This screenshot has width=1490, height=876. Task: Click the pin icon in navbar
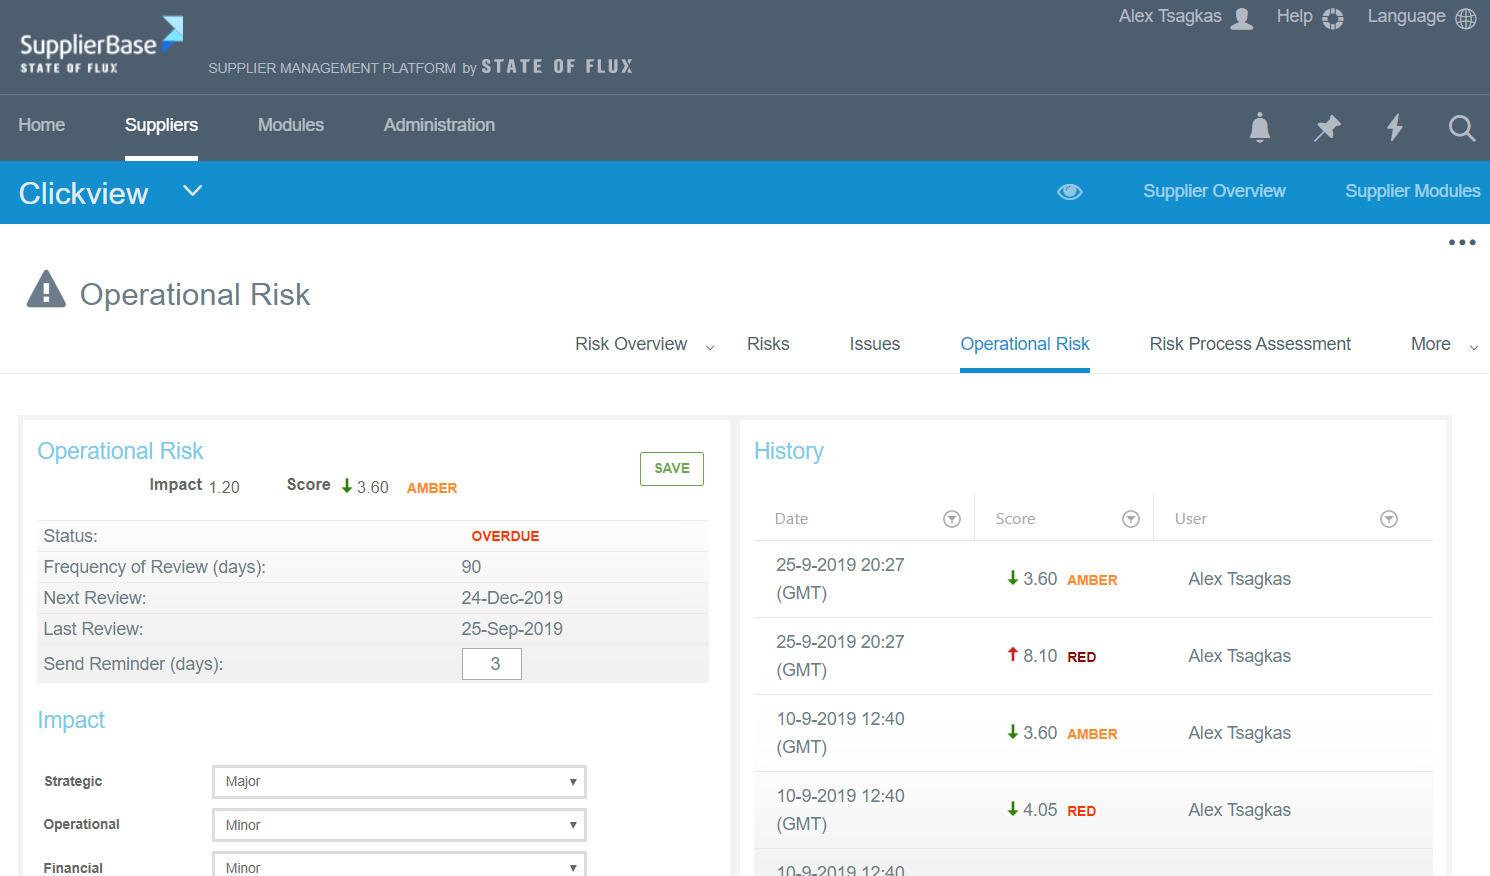[1327, 128]
